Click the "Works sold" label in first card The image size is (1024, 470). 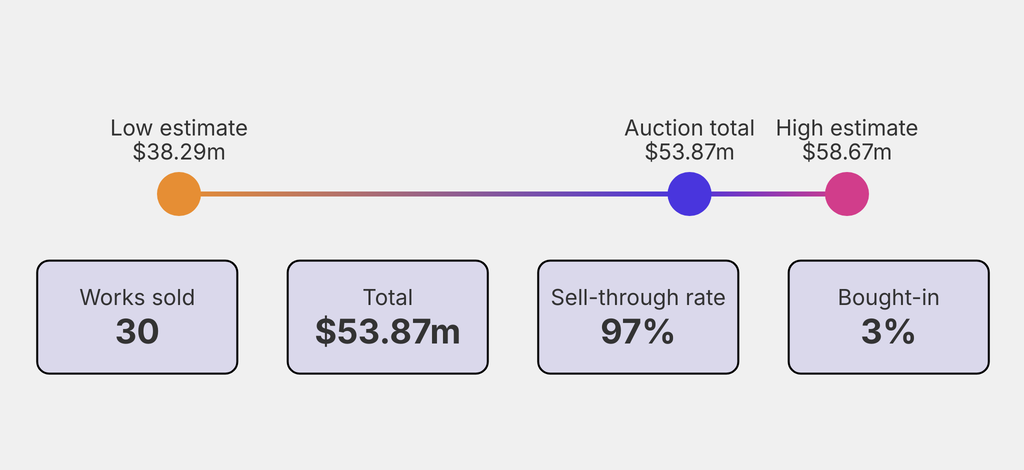[137, 297]
